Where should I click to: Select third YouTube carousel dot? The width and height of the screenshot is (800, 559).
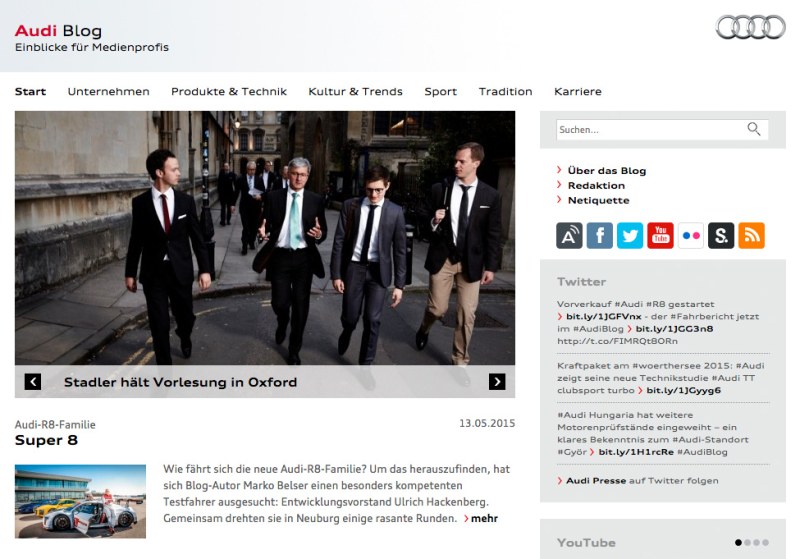coord(756,543)
